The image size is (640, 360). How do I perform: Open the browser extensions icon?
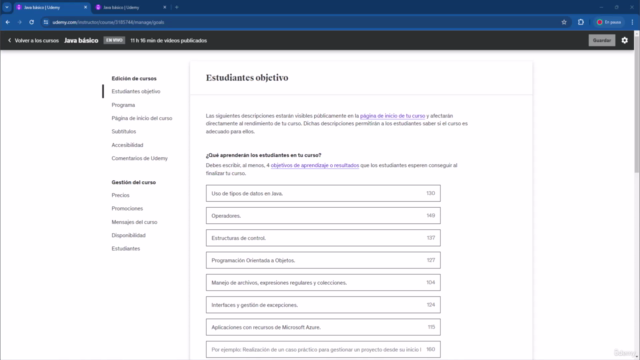[581, 22]
